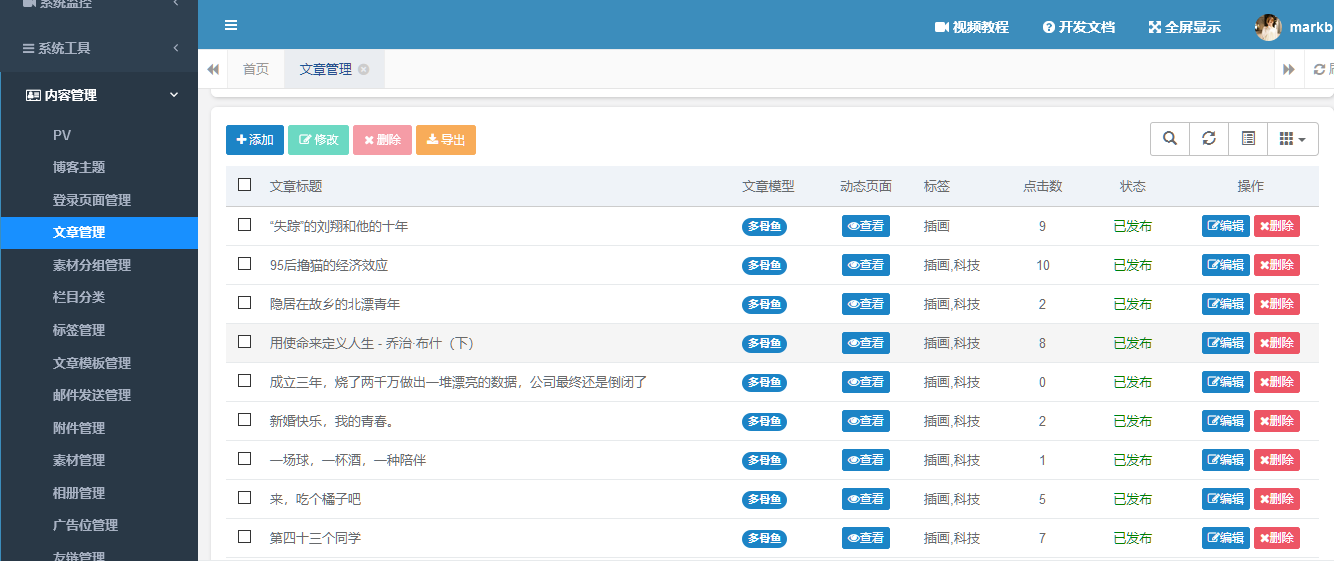Click the blue 添加 button
This screenshot has height=561, width=1334.
255,140
